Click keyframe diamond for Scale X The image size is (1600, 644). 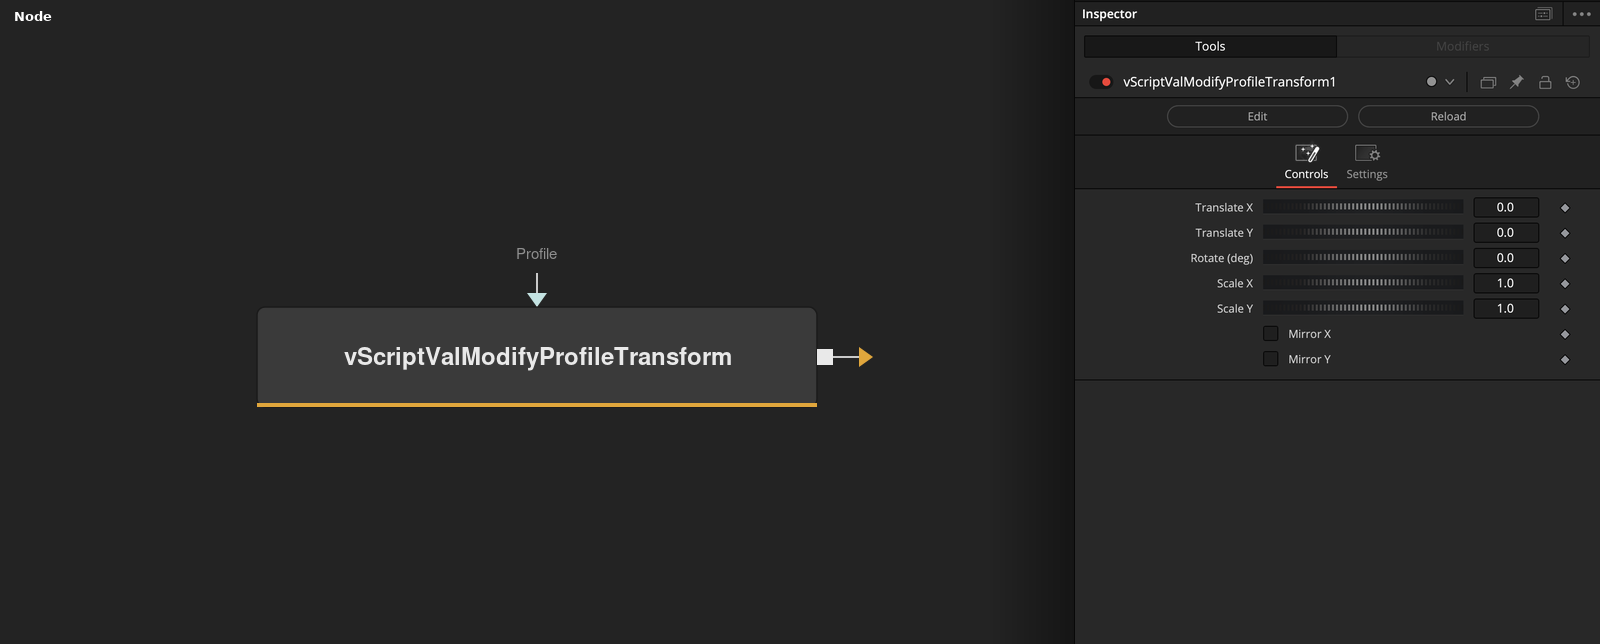pyautogui.click(x=1565, y=284)
